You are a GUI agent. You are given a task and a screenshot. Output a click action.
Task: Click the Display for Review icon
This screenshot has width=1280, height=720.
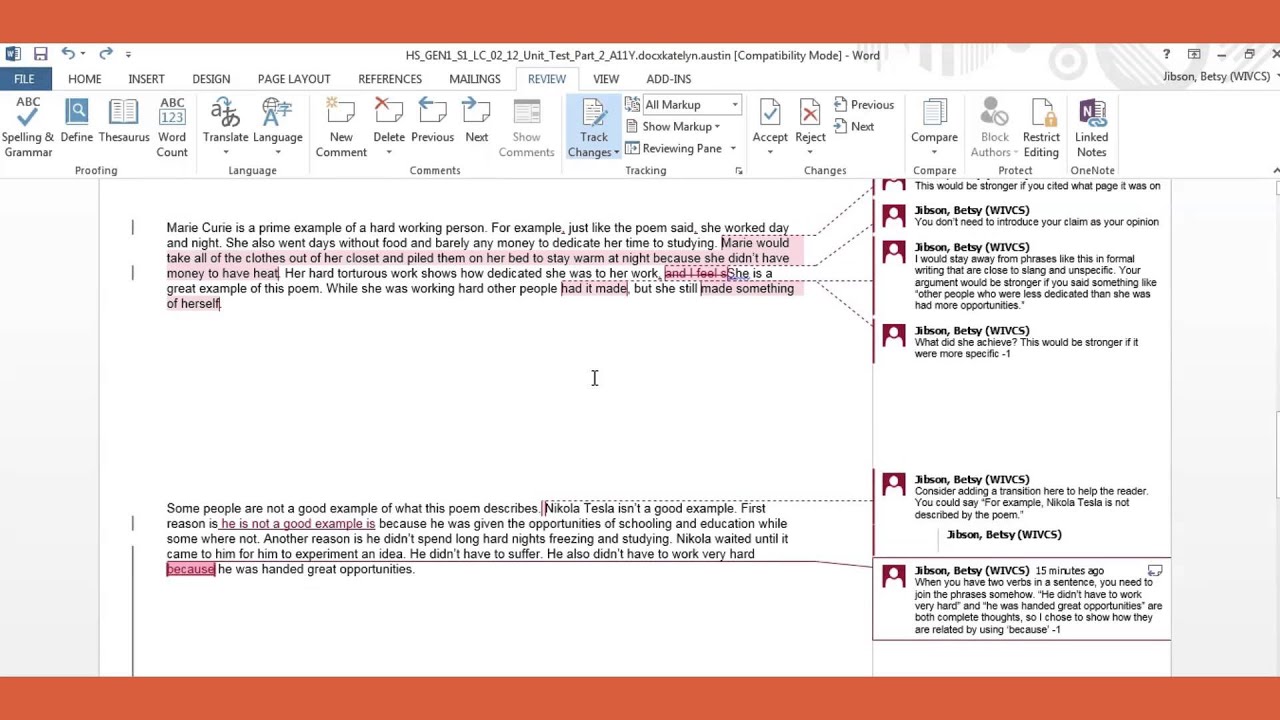coord(633,105)
